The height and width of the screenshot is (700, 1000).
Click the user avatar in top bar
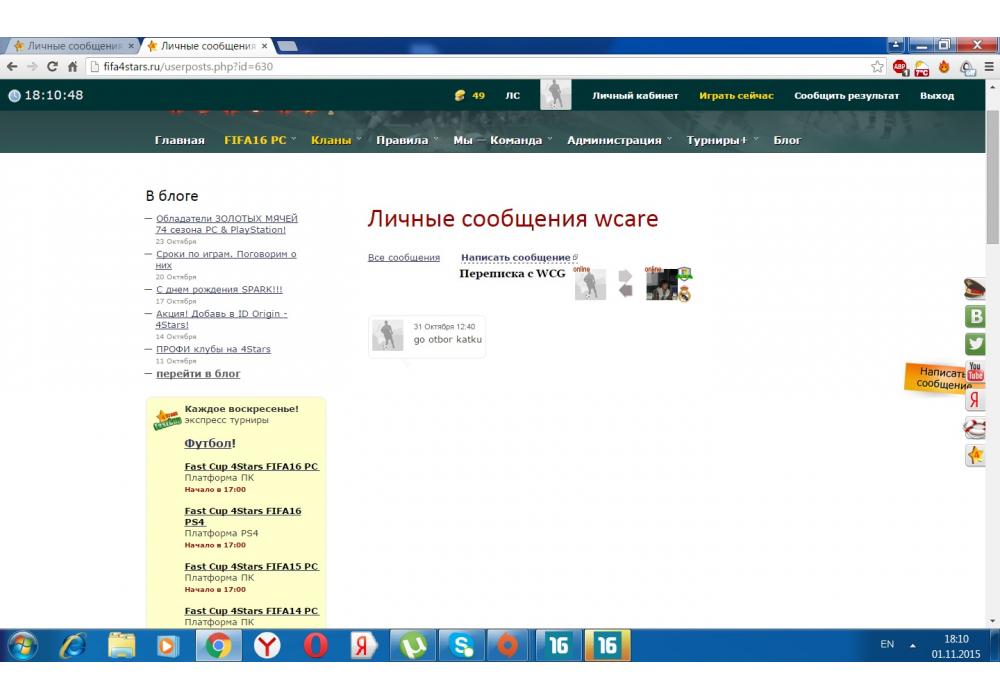[x=556, y=95]
